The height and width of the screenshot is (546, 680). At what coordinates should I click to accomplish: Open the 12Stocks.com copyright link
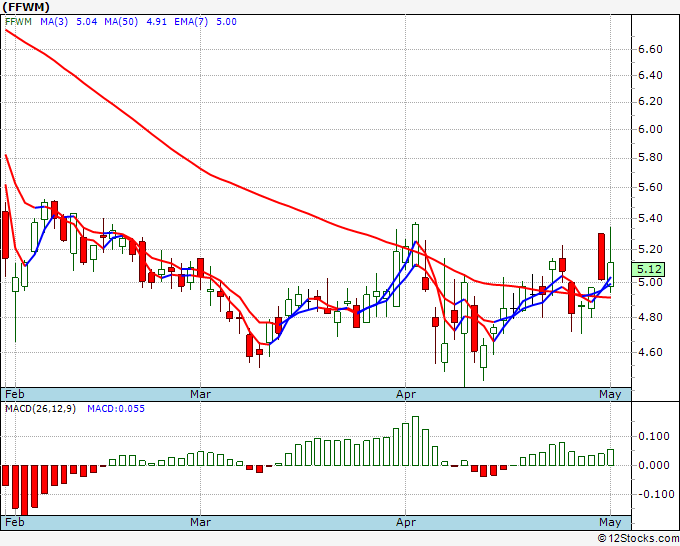(638, 538)
